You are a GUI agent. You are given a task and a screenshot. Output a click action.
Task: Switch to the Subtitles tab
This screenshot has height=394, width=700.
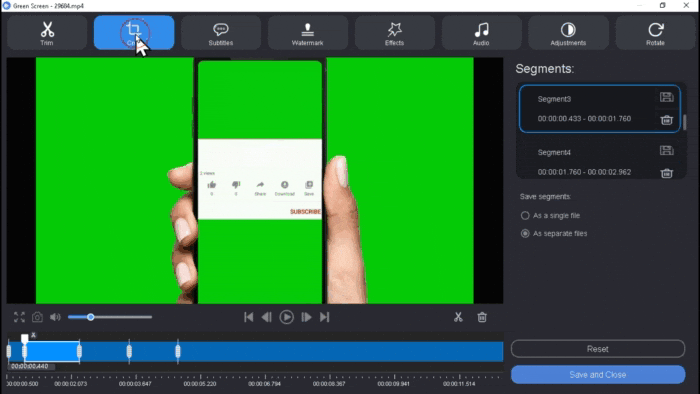click(x=221, y=33)
